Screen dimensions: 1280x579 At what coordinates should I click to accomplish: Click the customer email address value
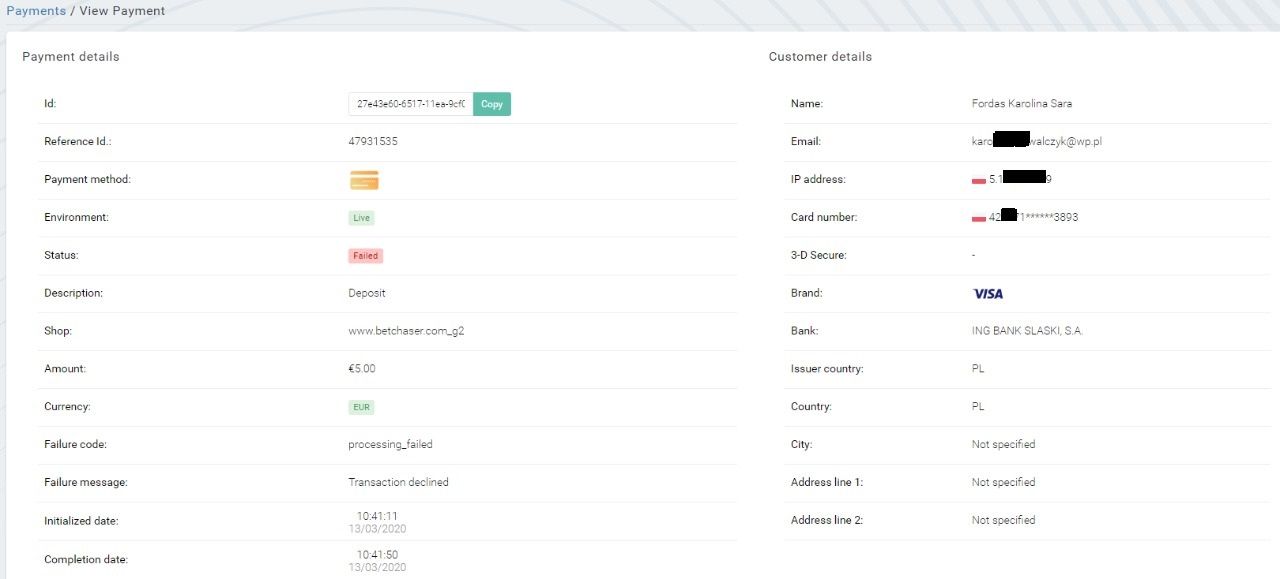tap(1037, 142)
